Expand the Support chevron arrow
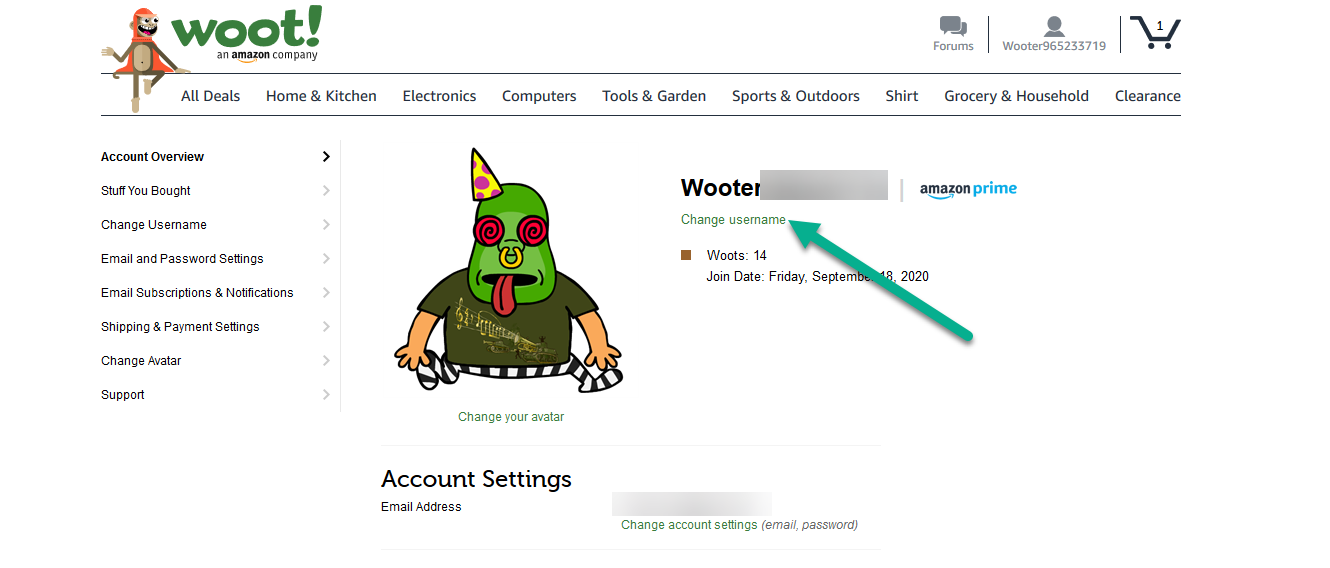This screenshot has height=568, width=1330. pos(326,395)
